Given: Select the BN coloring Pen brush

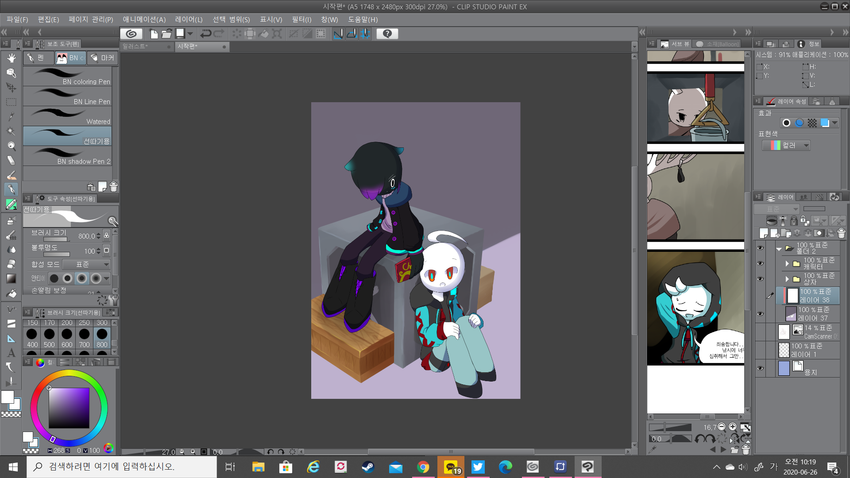Looking at the screenshot, I should pyautogui.click(x=67, y=76).
